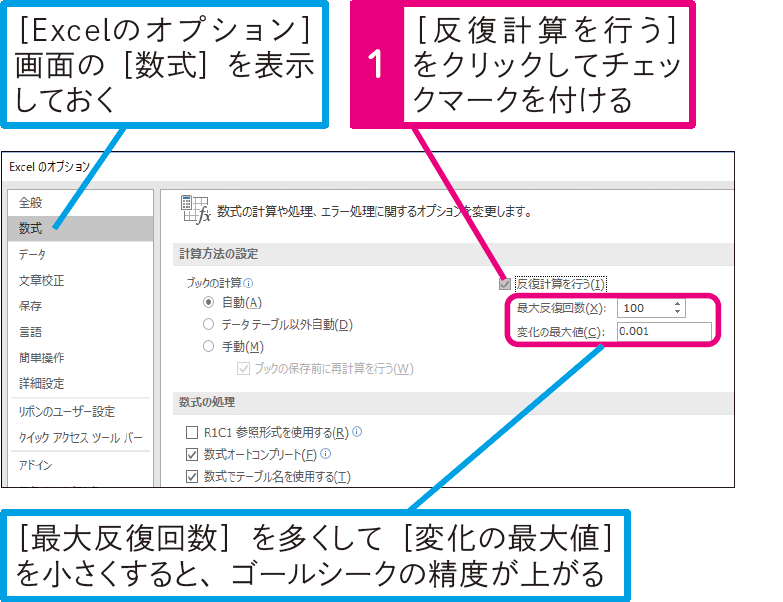783x602 pixels.
Task: Click info icon beside ブックの計算
Action: pos(248,284)
